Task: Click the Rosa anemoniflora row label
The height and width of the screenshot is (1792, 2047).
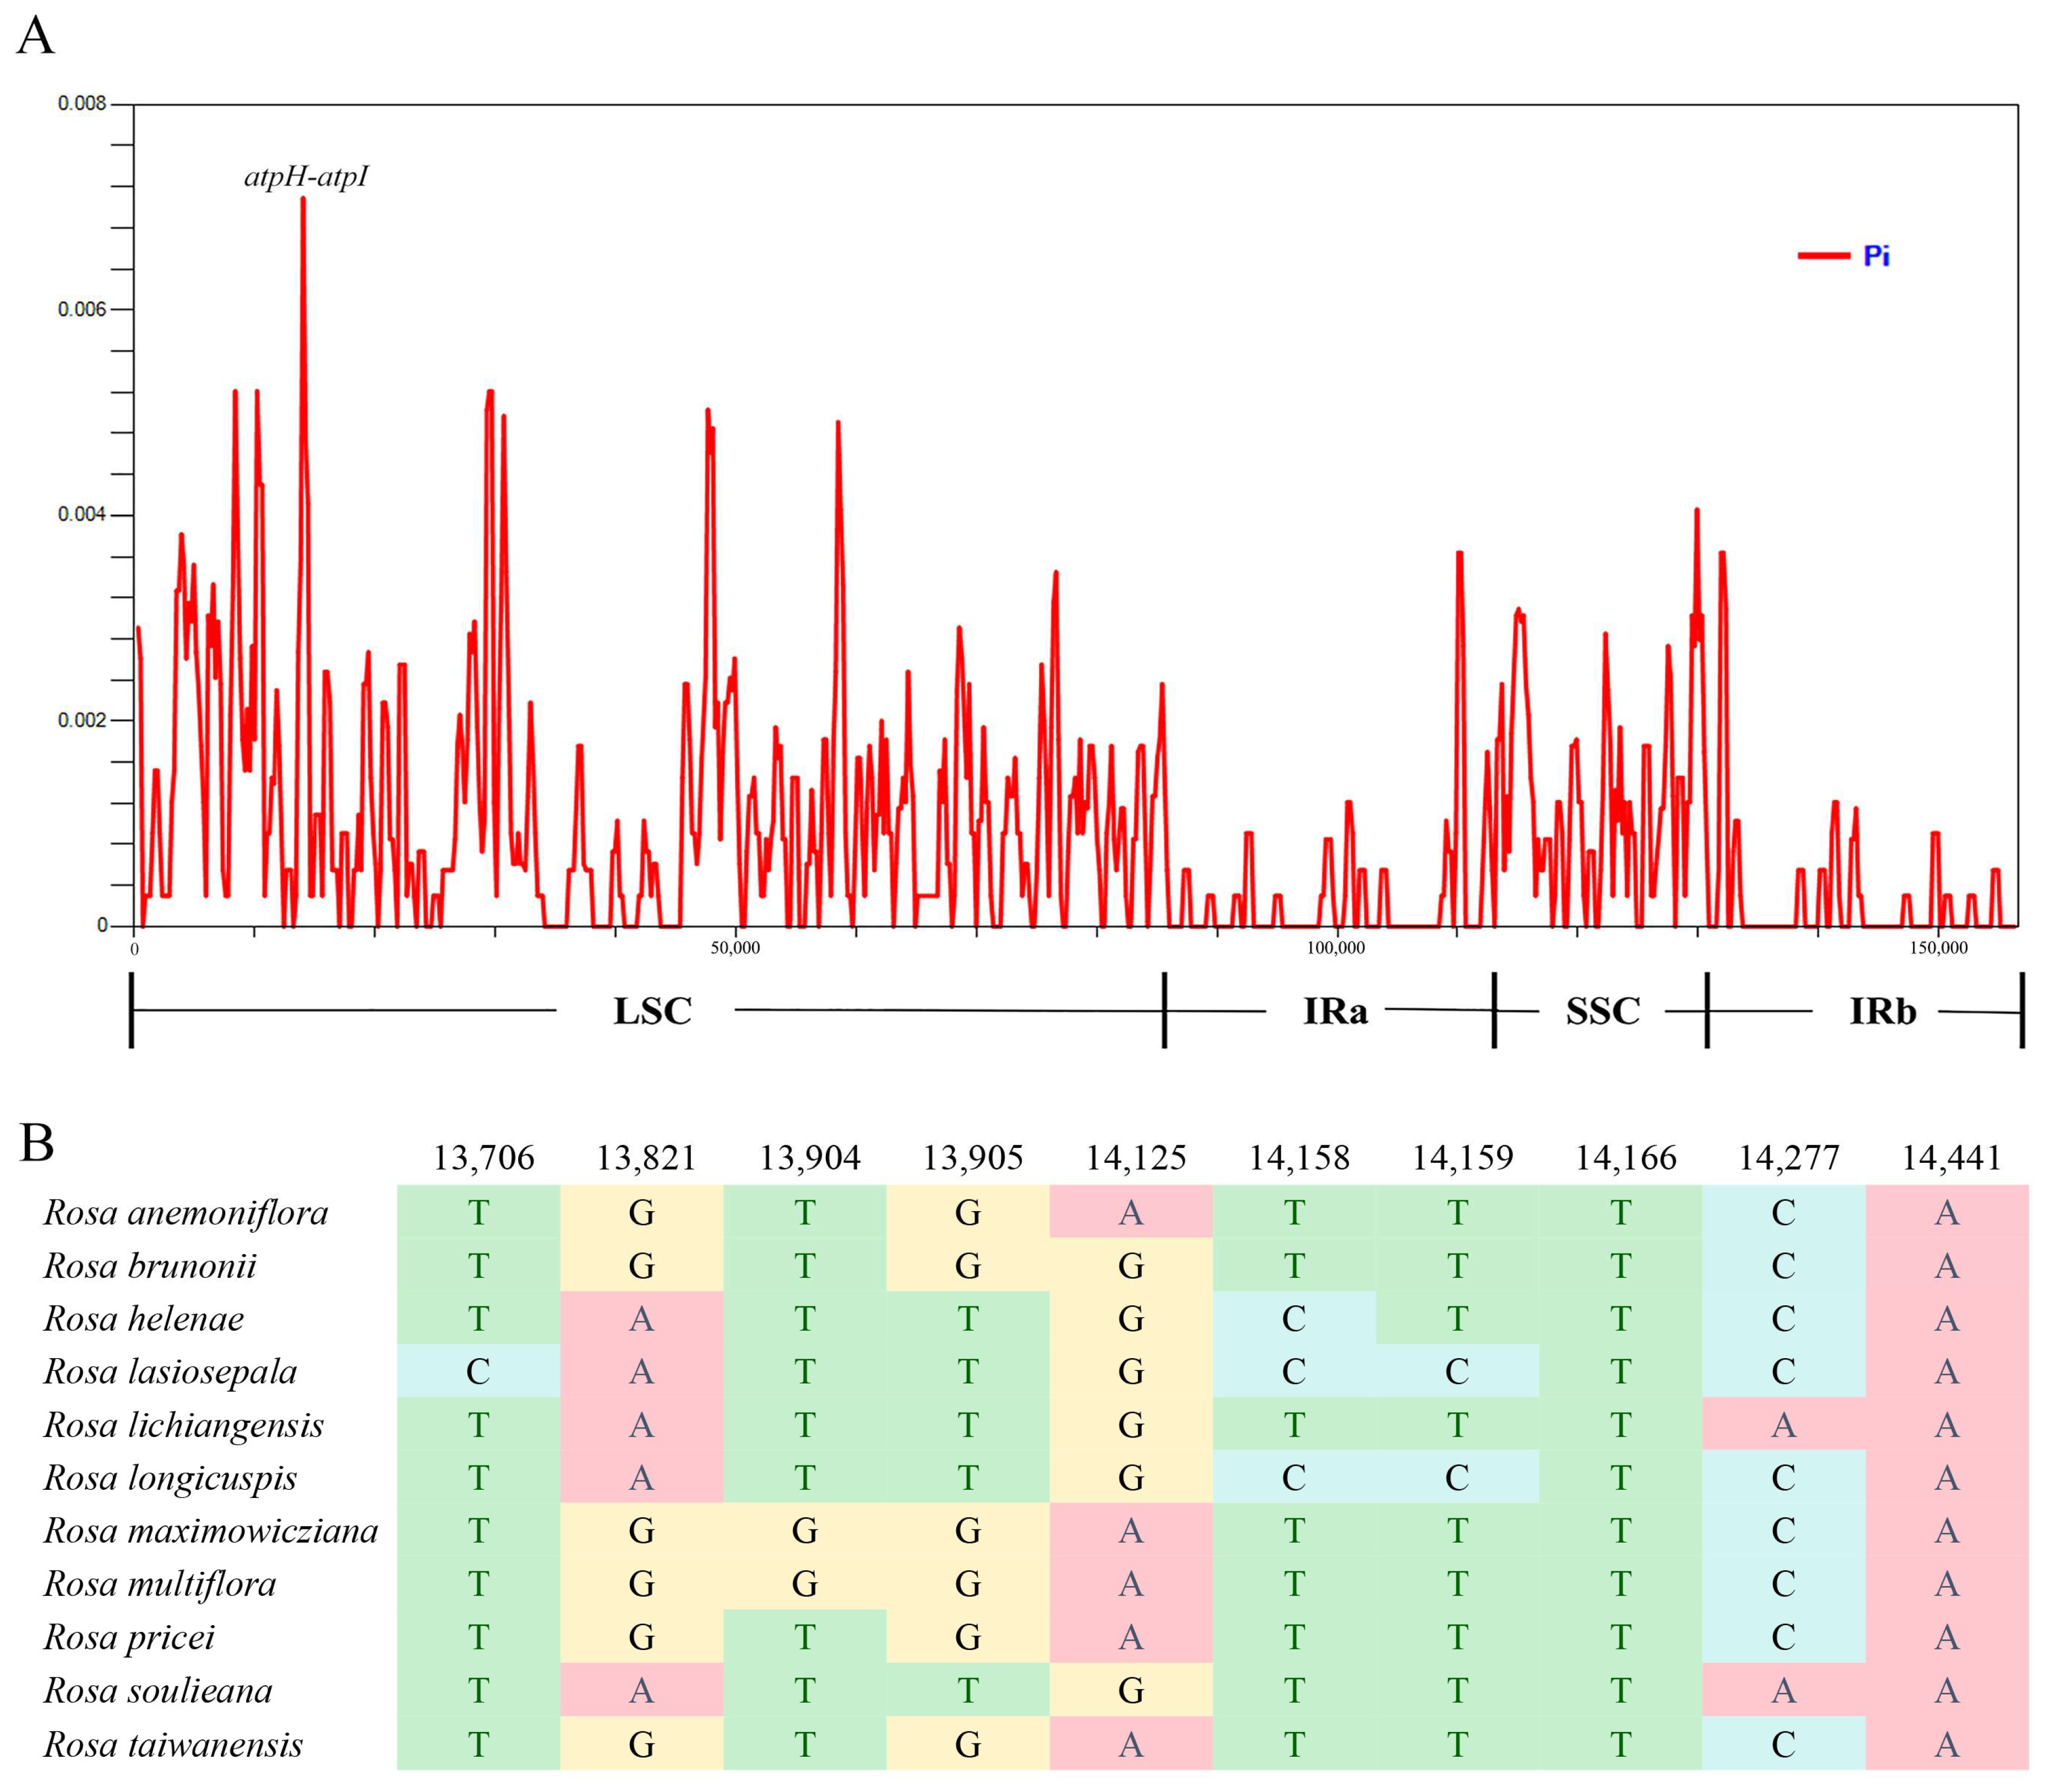Action: tap(186, 1213)
